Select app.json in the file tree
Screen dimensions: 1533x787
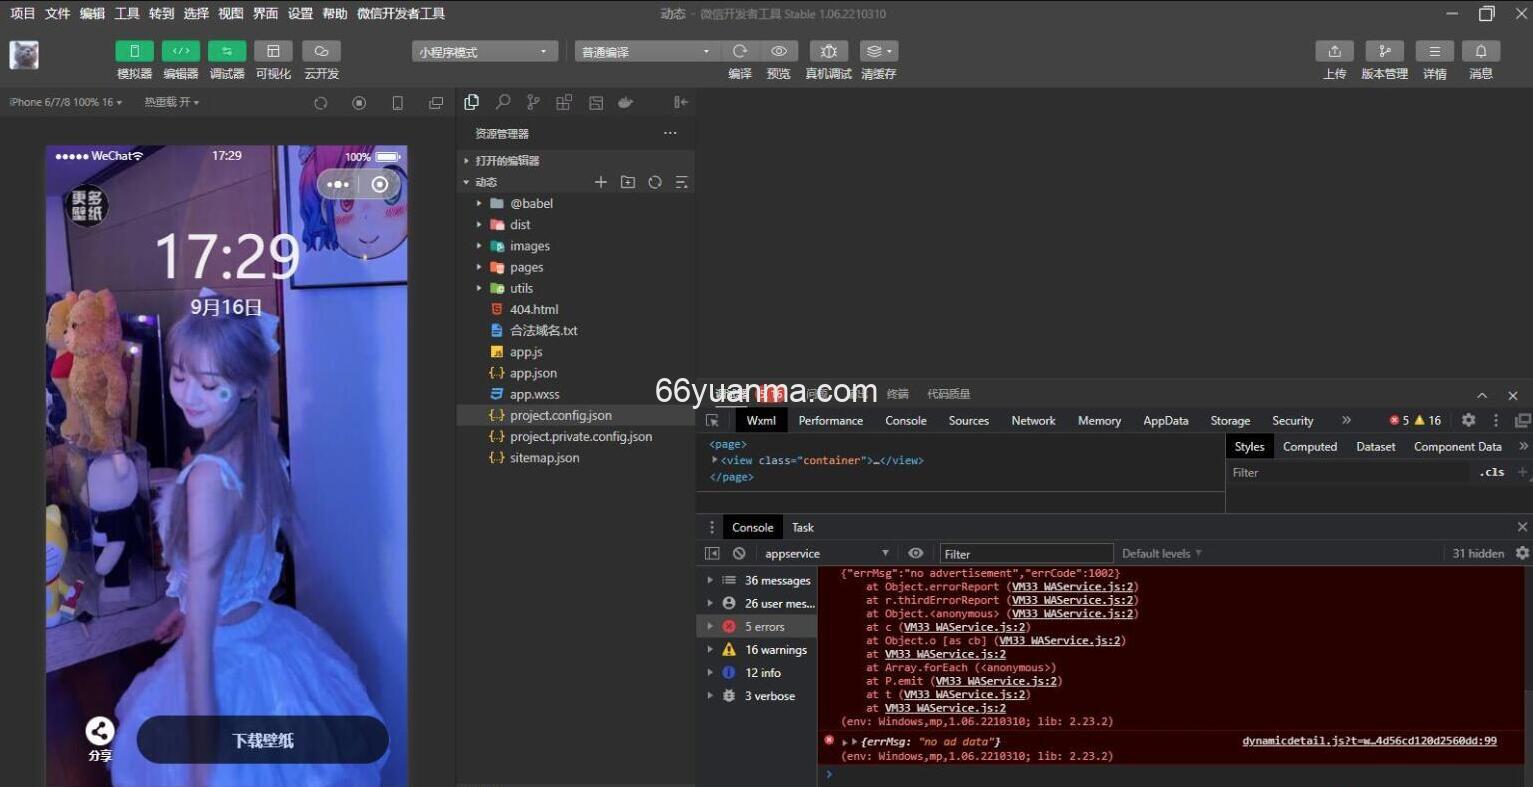tap(533, 373)
